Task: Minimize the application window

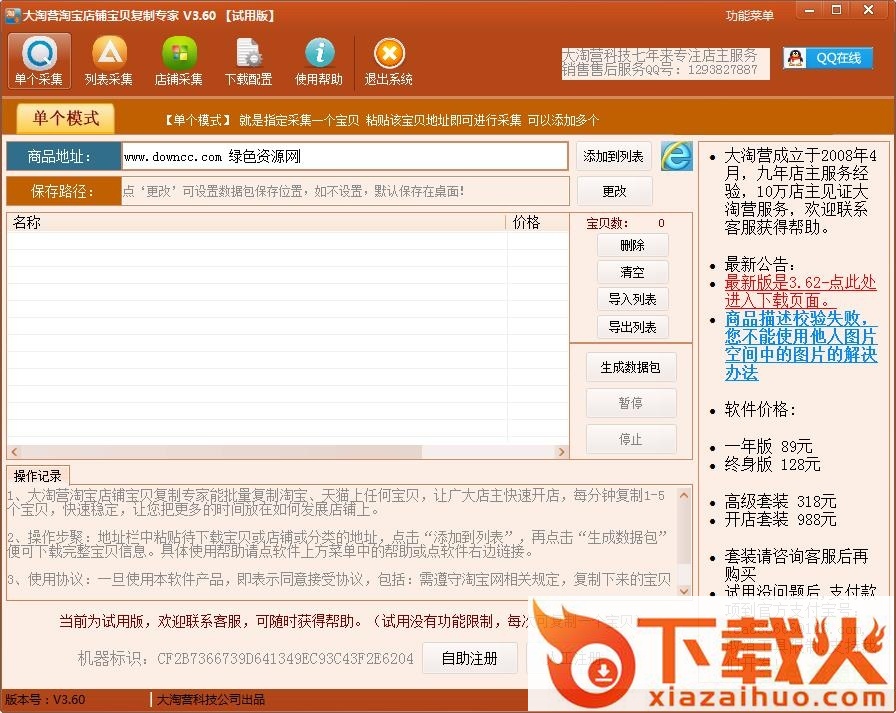Action: (x=809, y=10)
